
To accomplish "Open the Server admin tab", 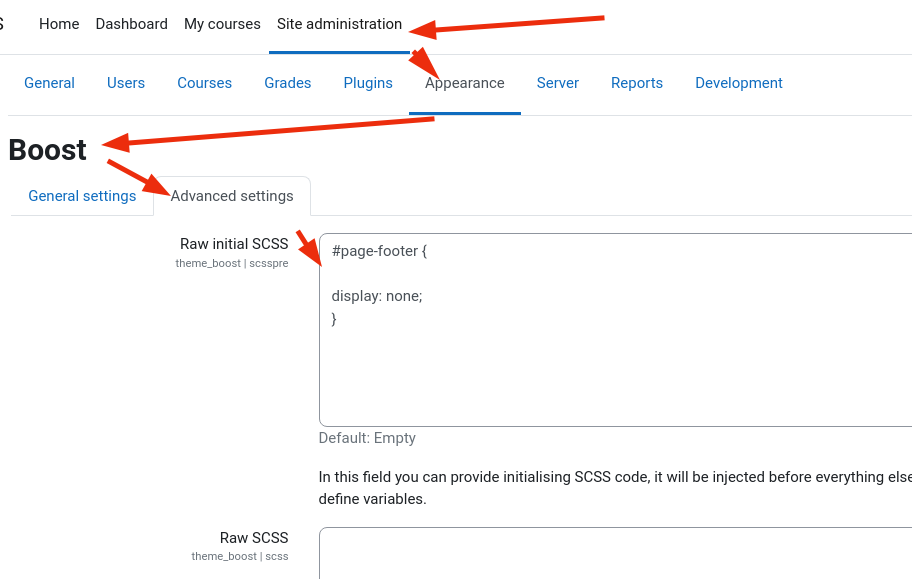I will point(557,83).
